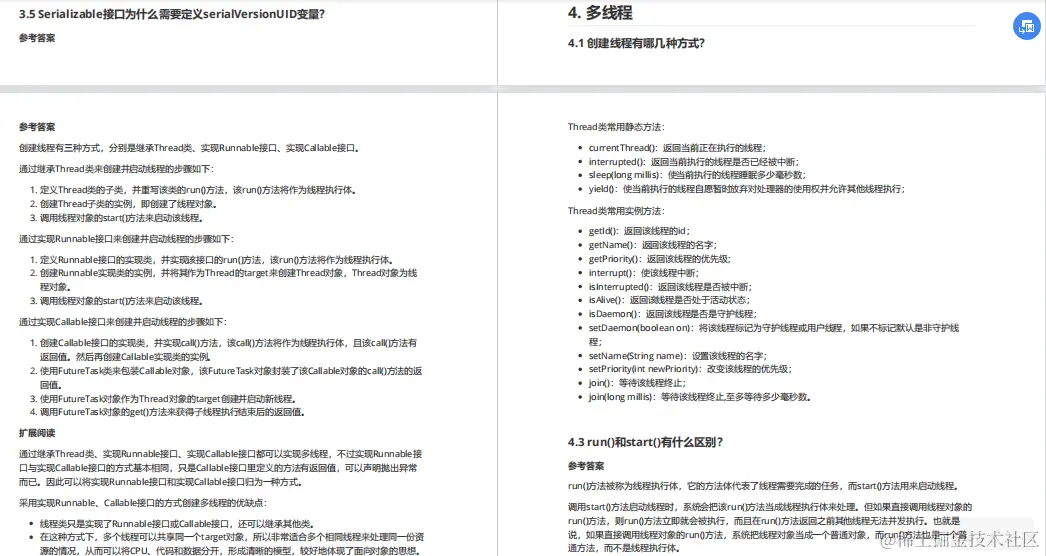Click bullet 'setDaemon(boolean on)'

tap(774, 334)
